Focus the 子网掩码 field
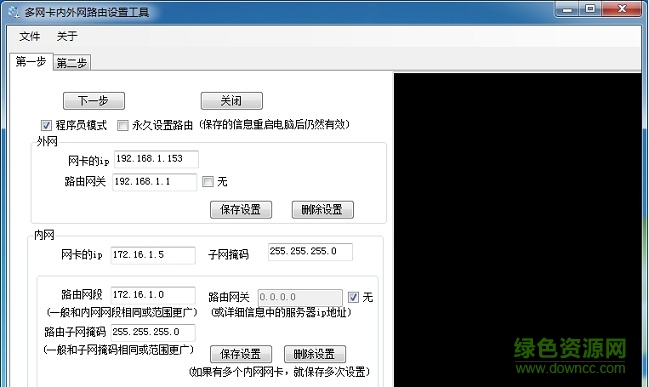This screenshot has height=387, width=649. (x=310, y=252)
